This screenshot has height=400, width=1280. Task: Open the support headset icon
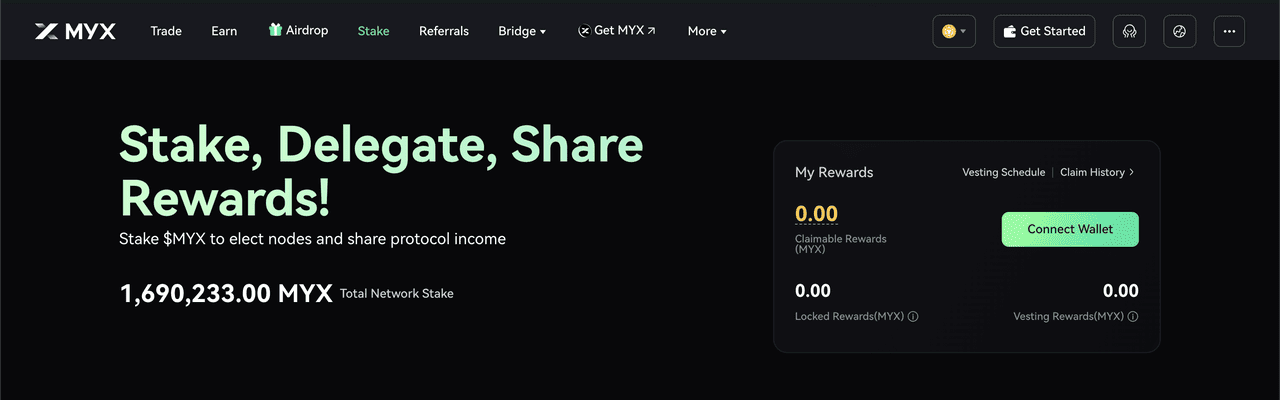pos(1130,31)
